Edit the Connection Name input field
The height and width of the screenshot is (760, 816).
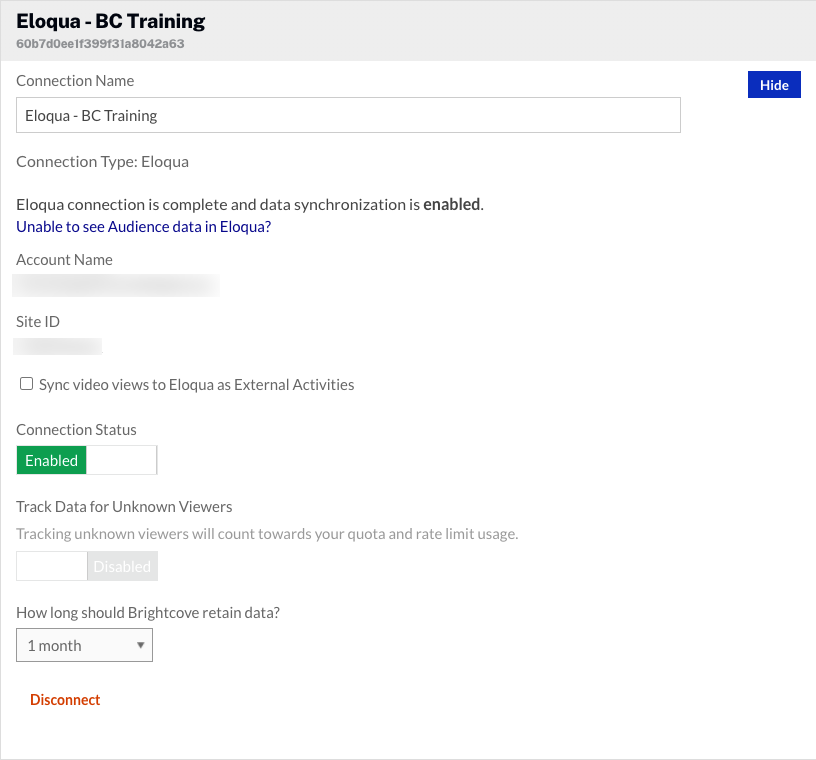pyautogui.click(x=348, y=115)
